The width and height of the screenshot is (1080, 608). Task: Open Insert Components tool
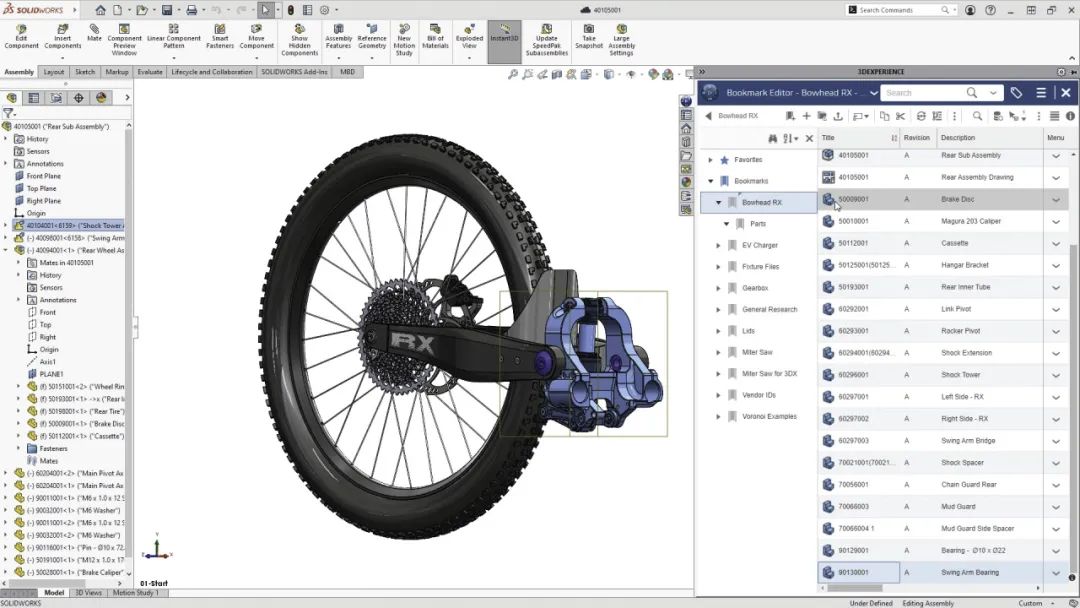pos(63,37)
